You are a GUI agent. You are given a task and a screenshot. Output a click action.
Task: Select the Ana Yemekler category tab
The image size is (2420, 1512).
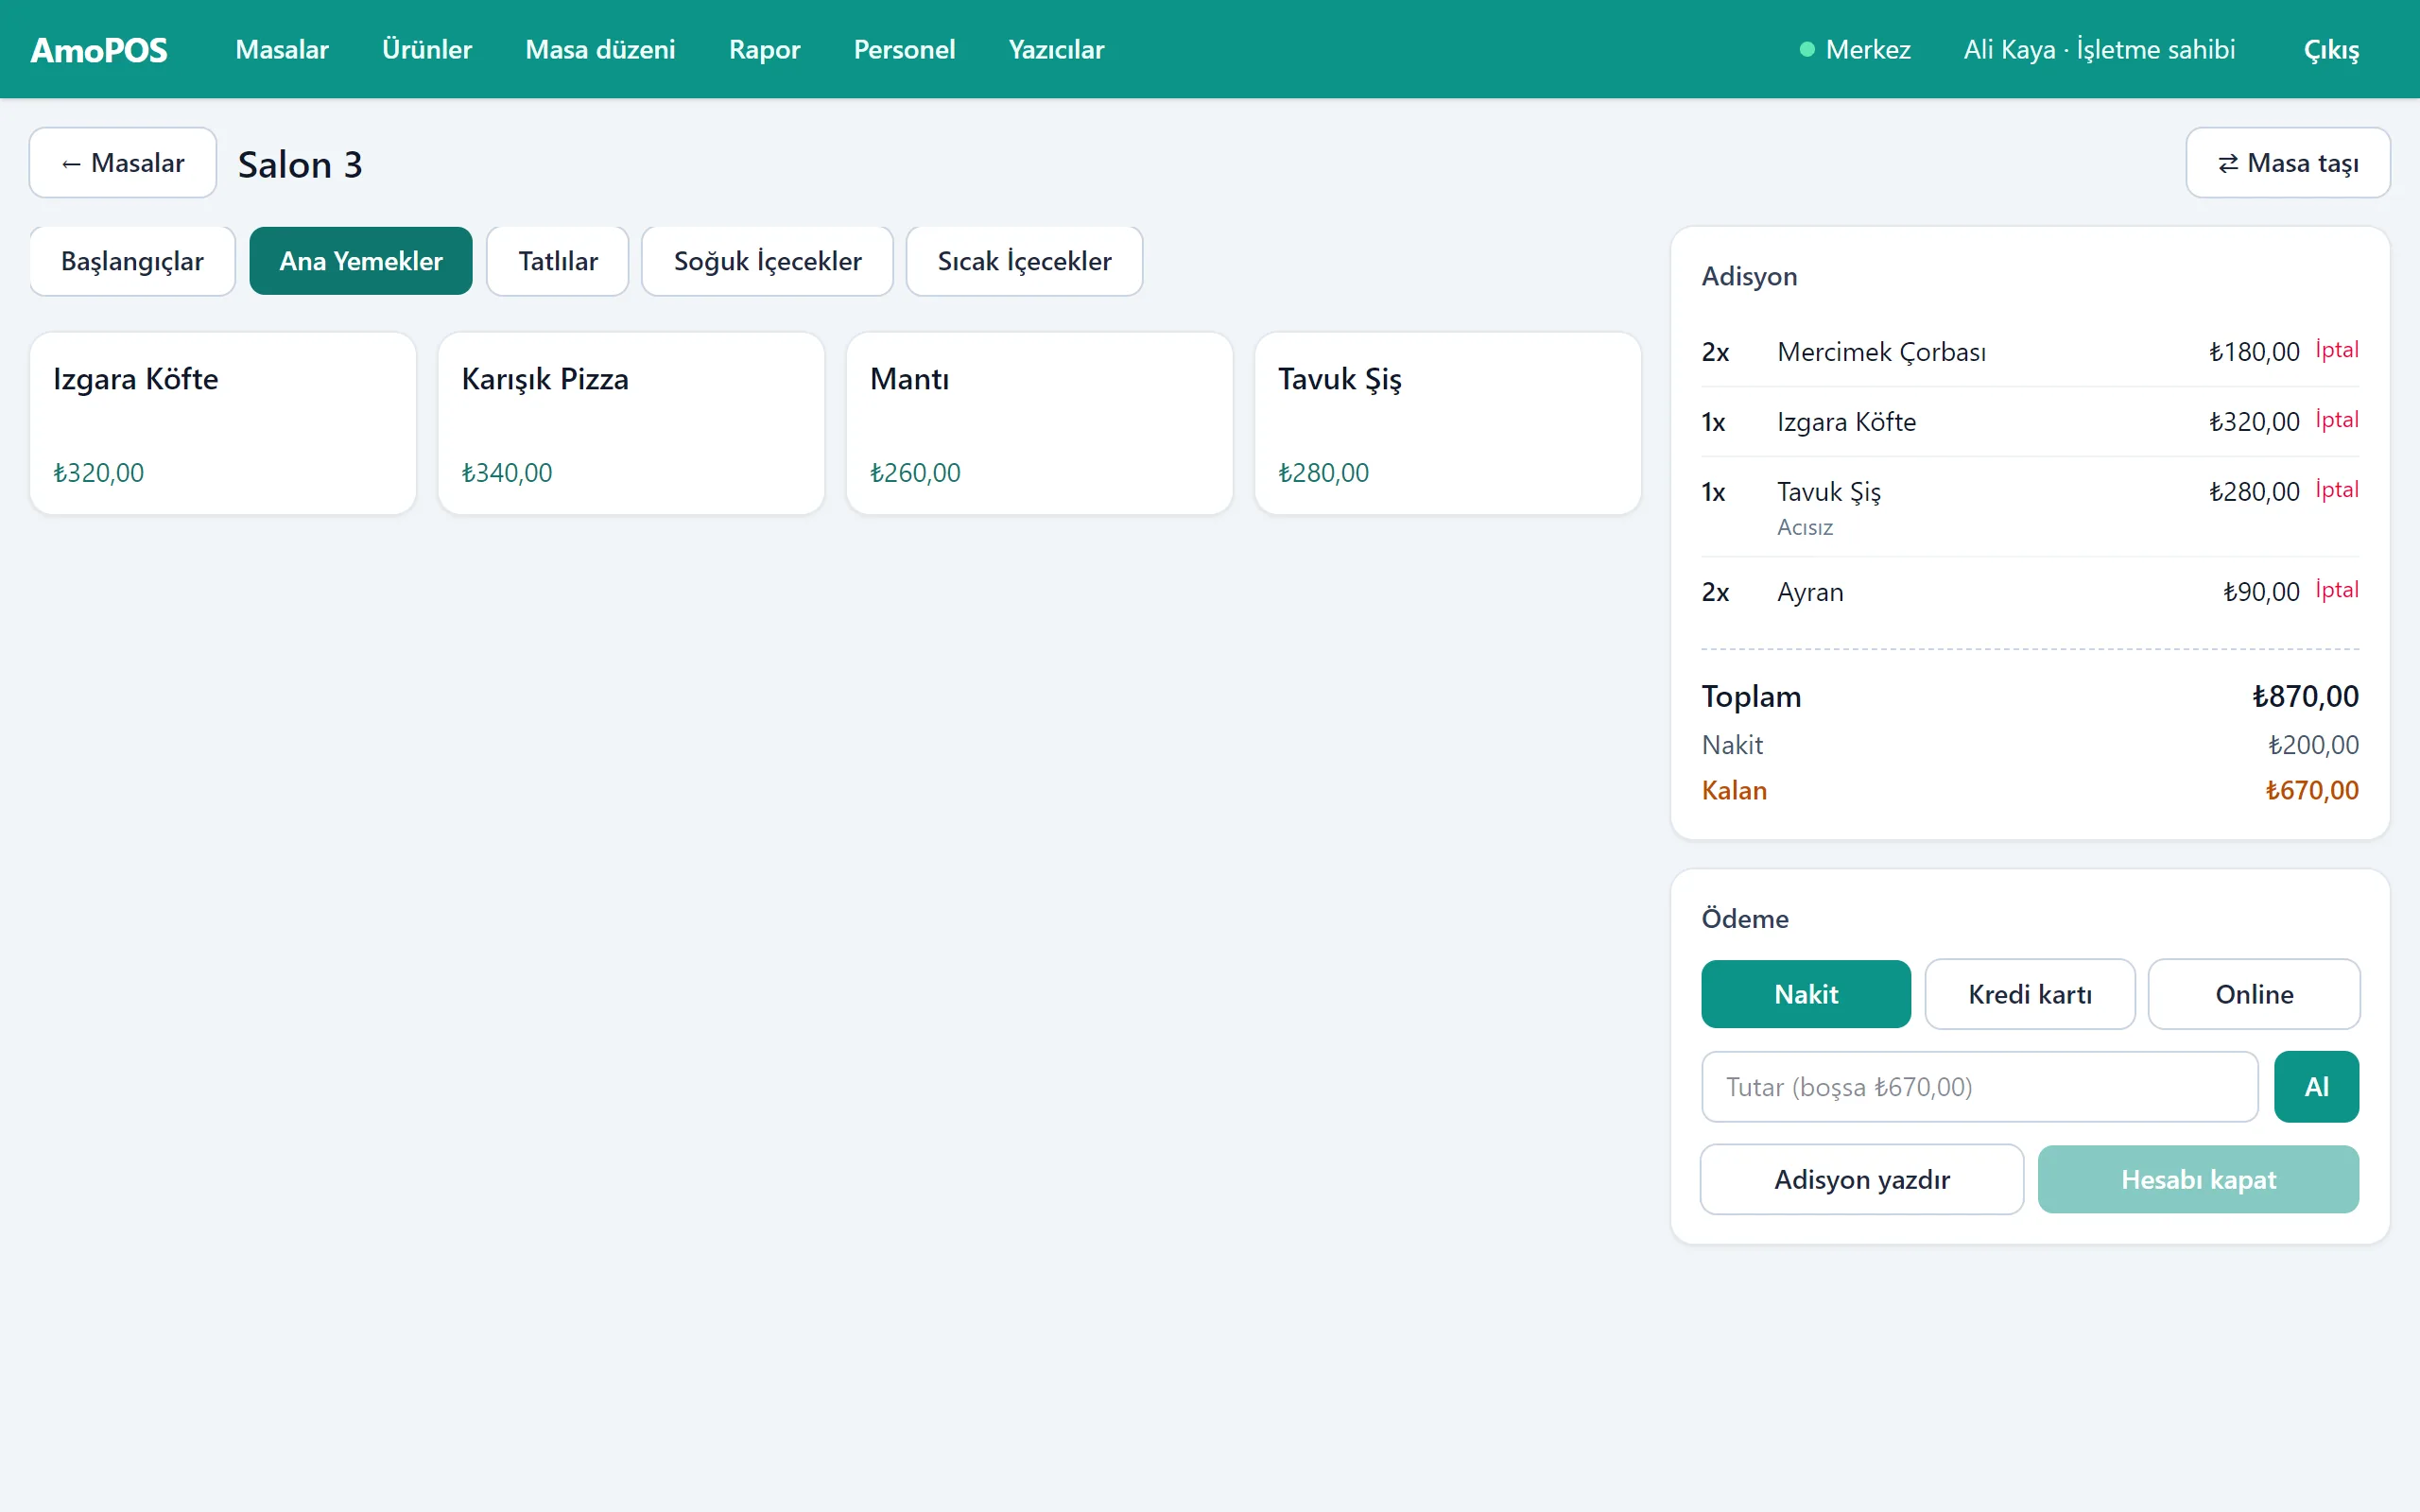(361, 261)
